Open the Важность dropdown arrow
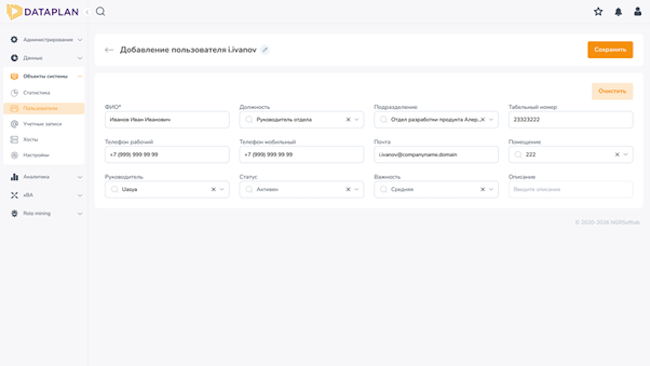This screenshot has height=366, width=650. click(491, 189)
